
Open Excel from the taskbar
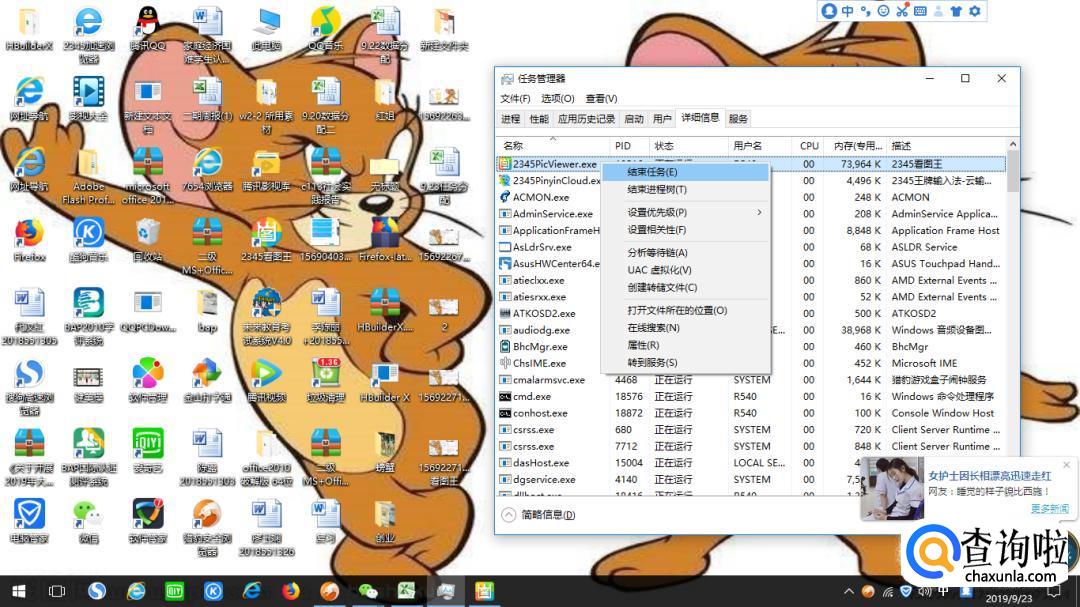(407, 591)
